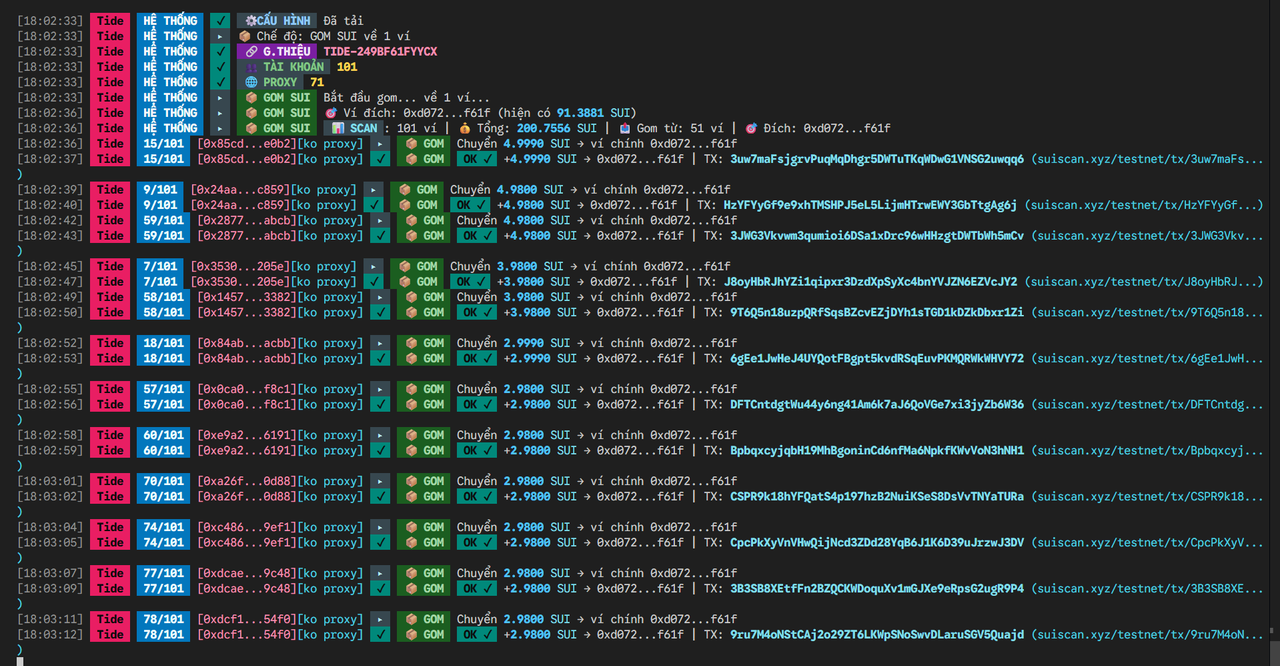Click the green checkmark in the 18:02:56 row
Viewport: 1280px width, 666px height.
(380, 405)
